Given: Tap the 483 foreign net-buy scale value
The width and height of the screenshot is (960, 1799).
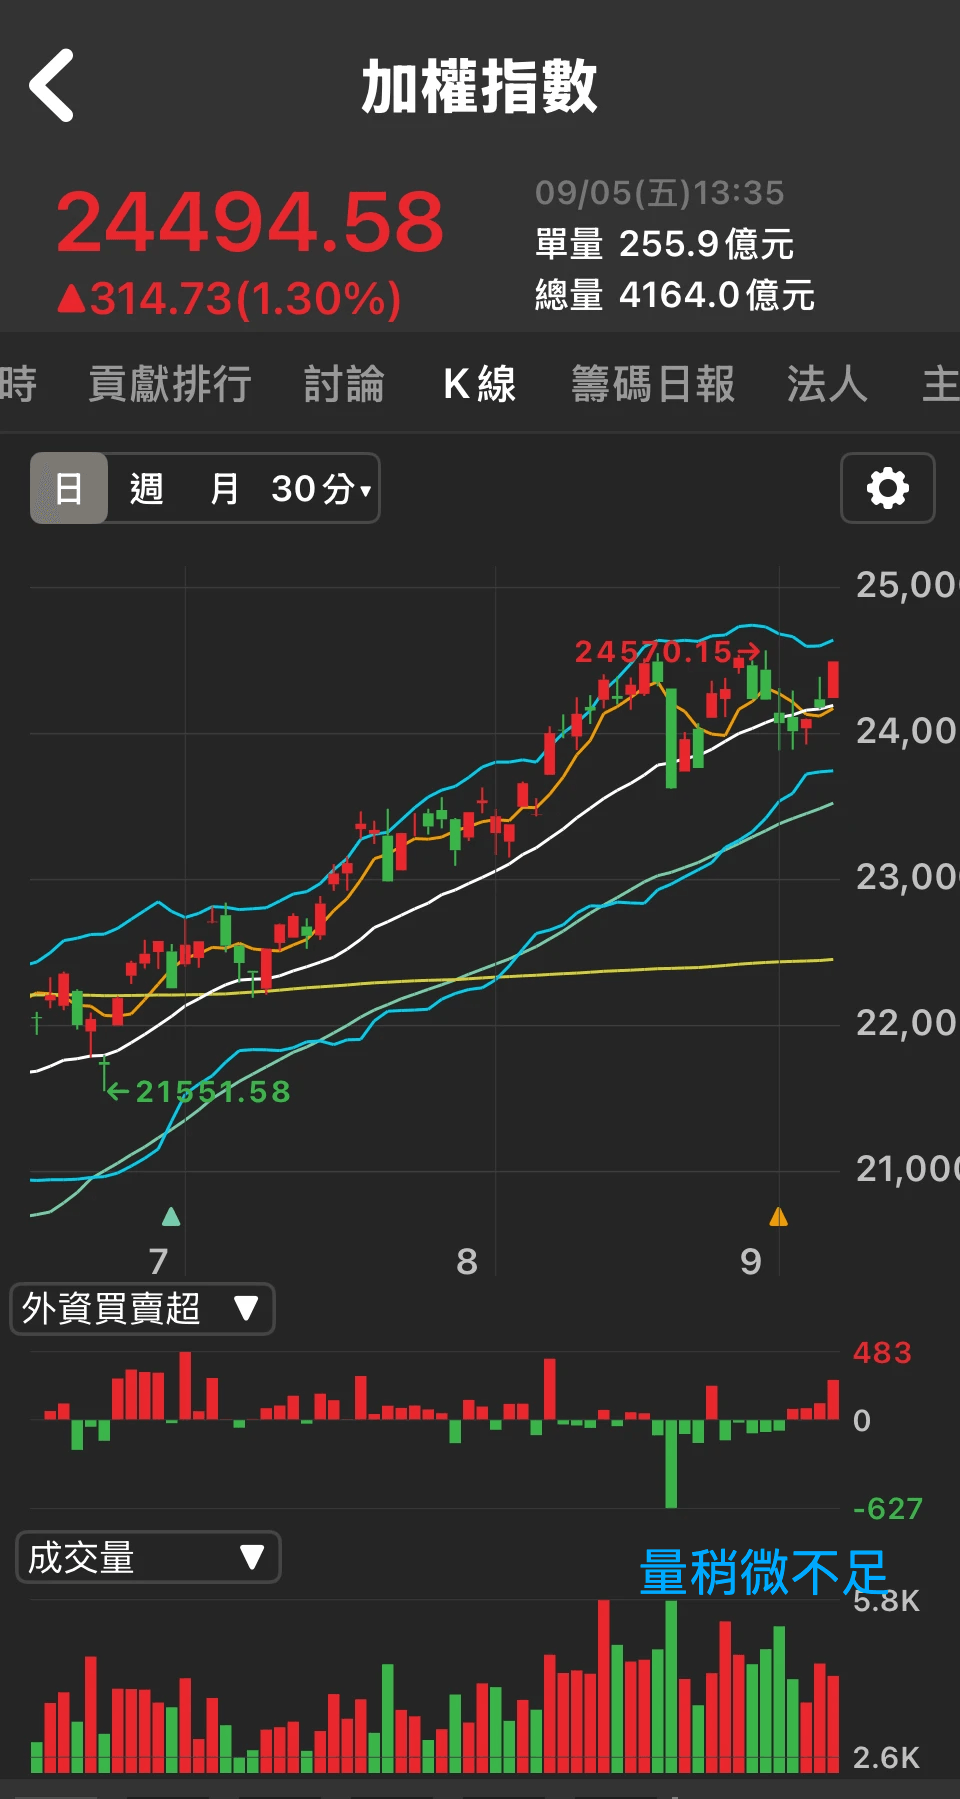Looking at the screenshot, I should point(882,1353).
